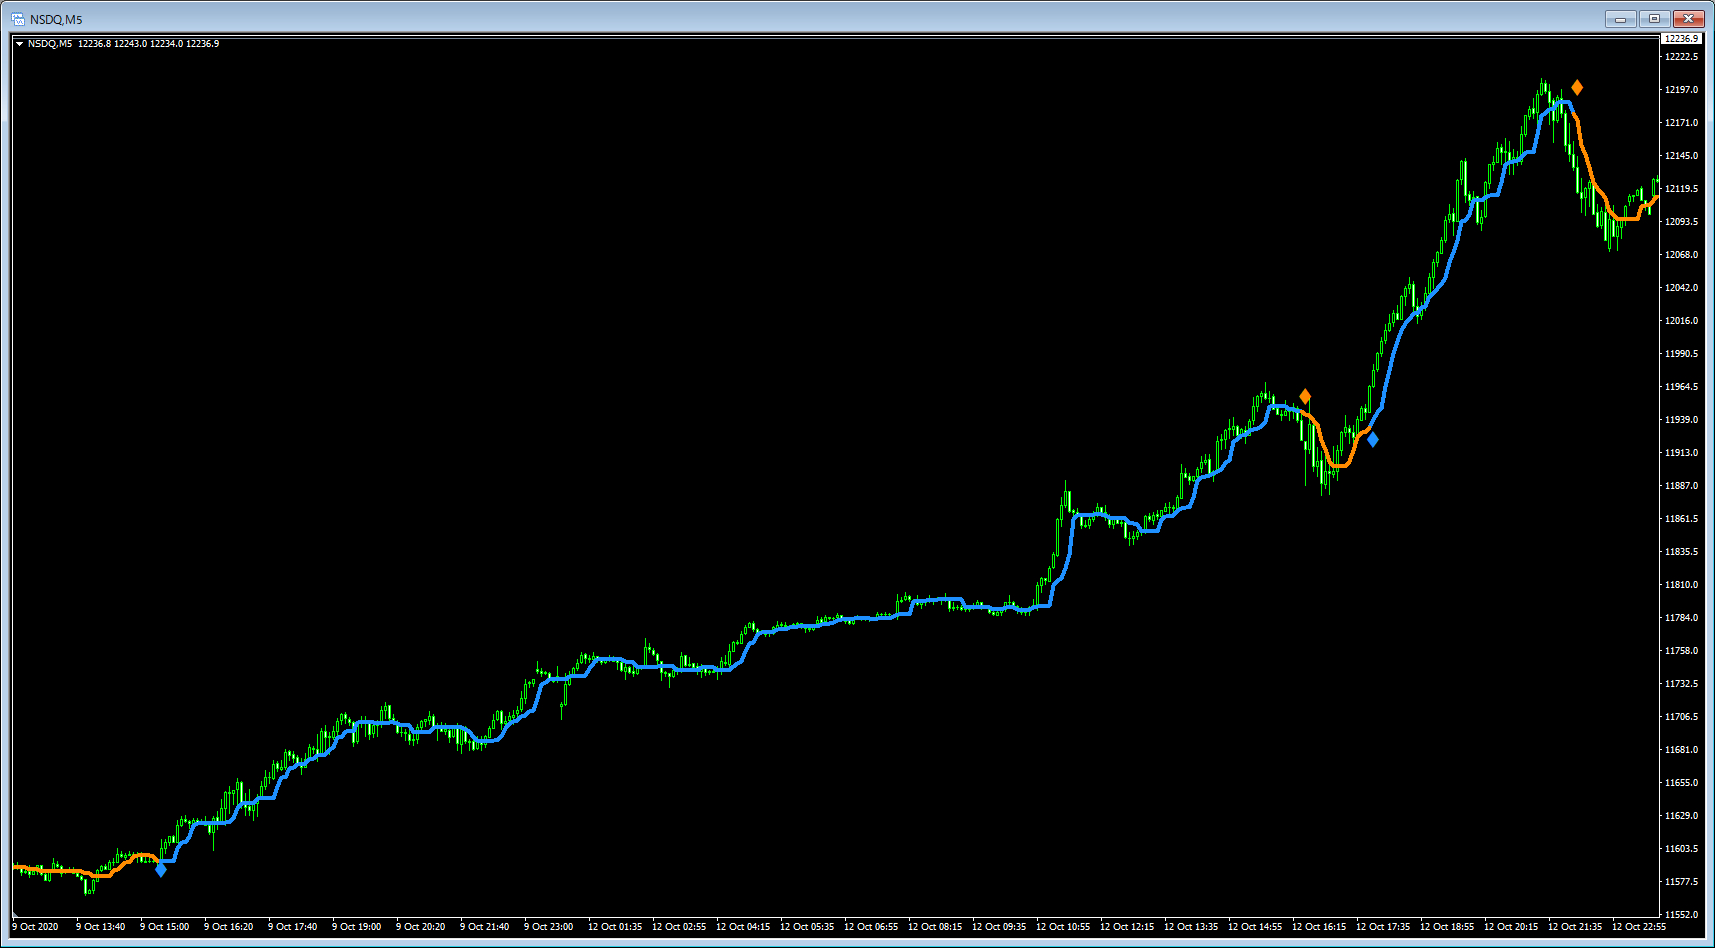Image resolution: width=1715 pixels, height=948 pixels.
Task: Click the 12 Oct 22:55 time label
Action: [1639, 927]
